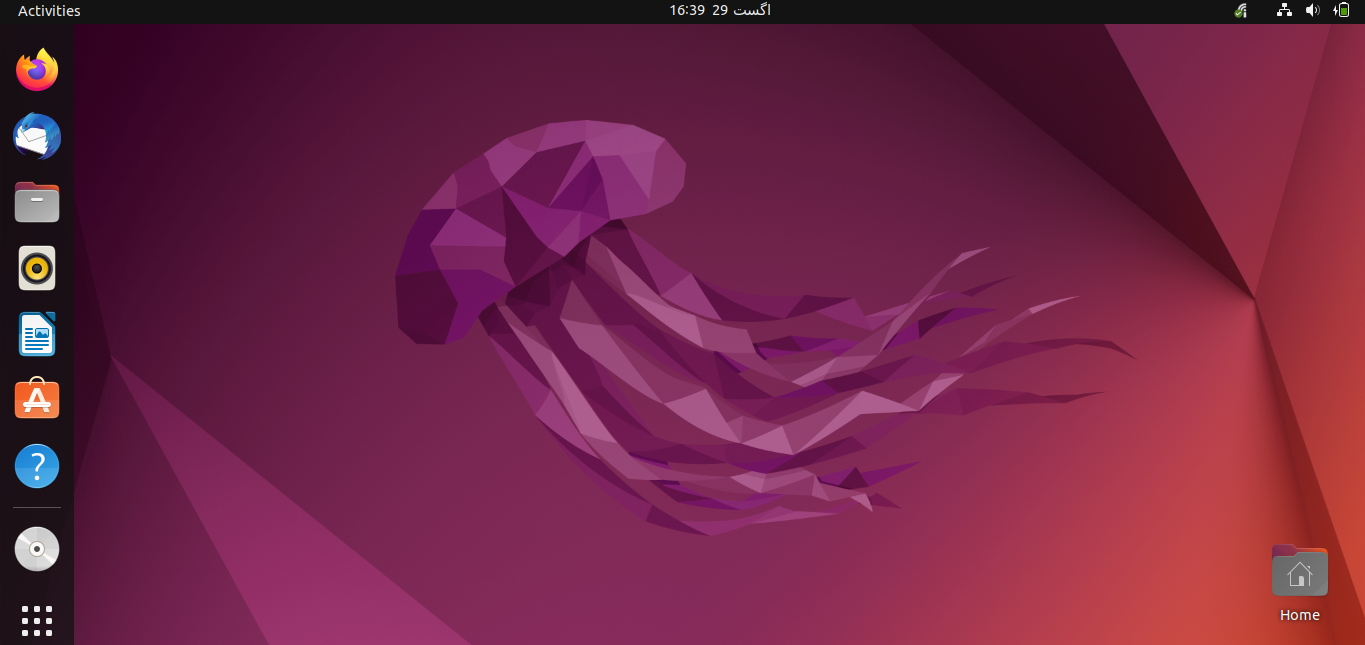Click the volume speaker icon in top bar

tap(1313, 11)
